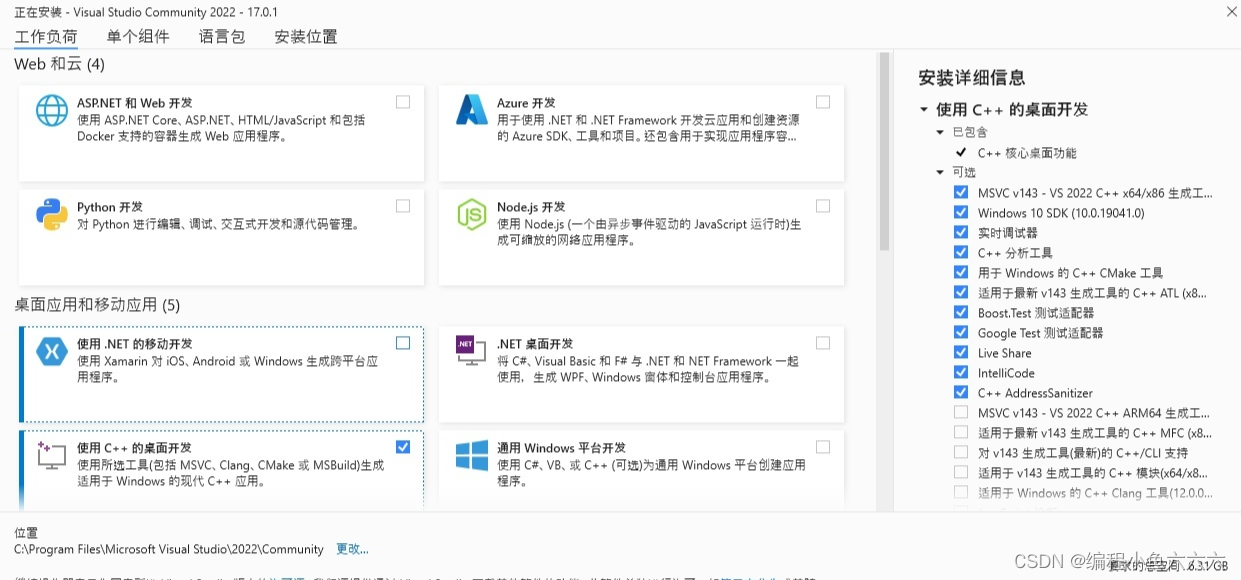Enable the Azure 开发 workload checkbox
Screen dimensions: 1241x580
coord(823,102)
